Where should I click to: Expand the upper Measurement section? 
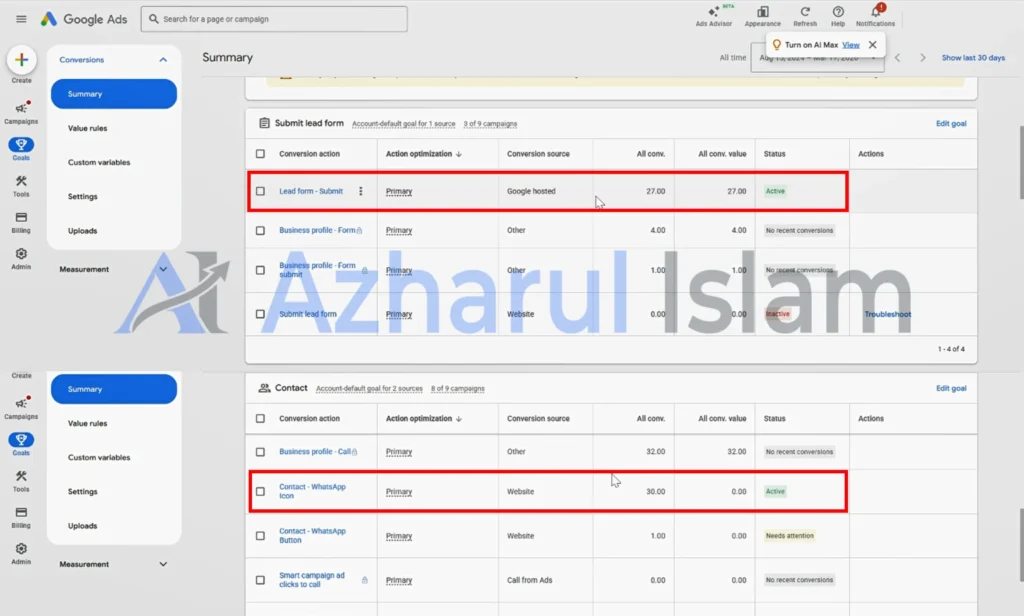pos(163,269)
